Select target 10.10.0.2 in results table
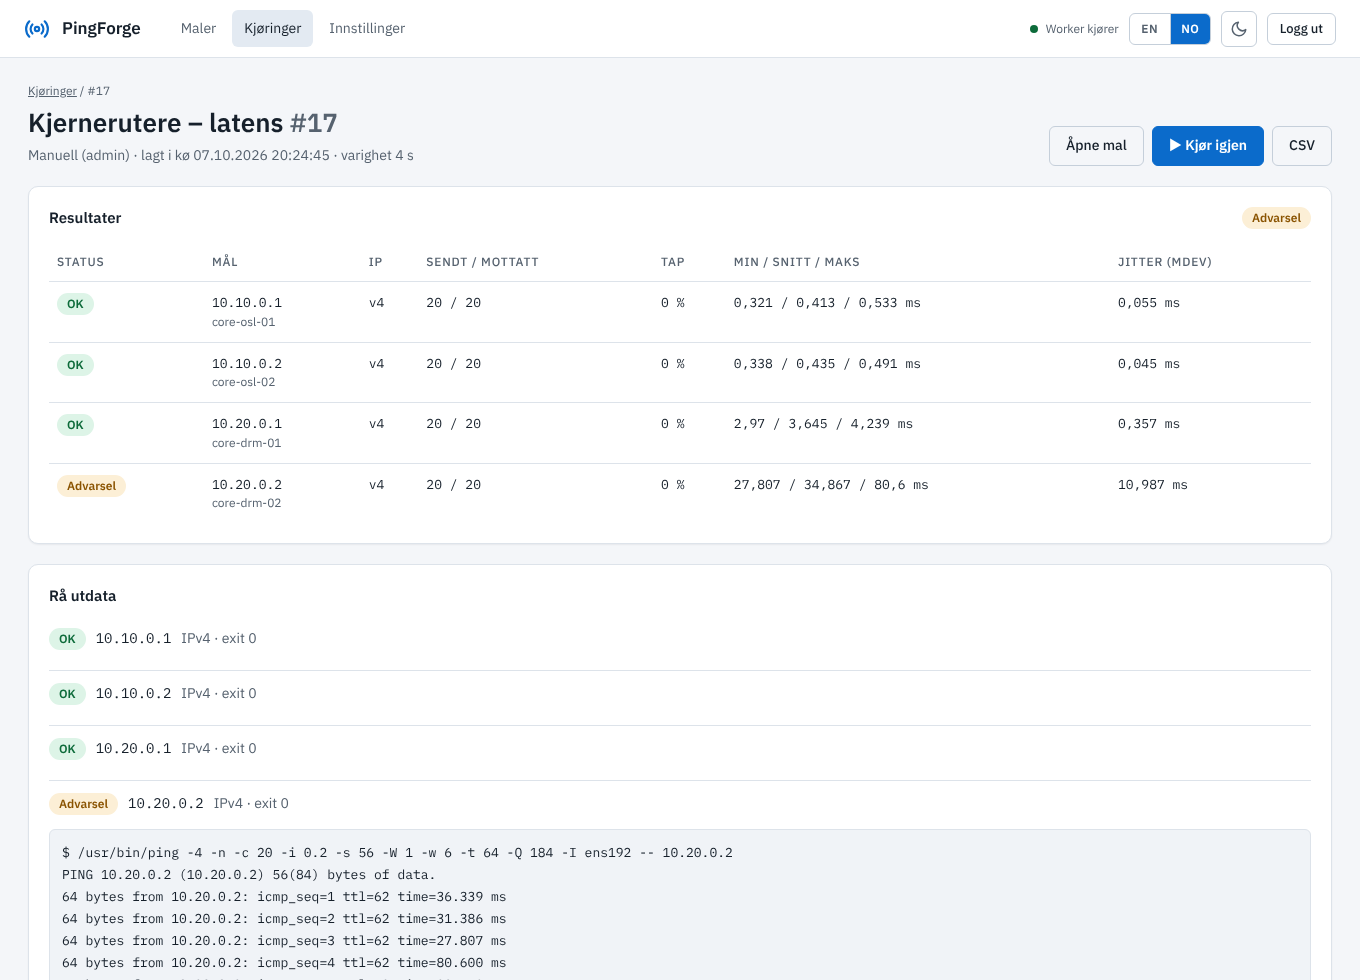The image size is (1360, 980). (247, 364)
